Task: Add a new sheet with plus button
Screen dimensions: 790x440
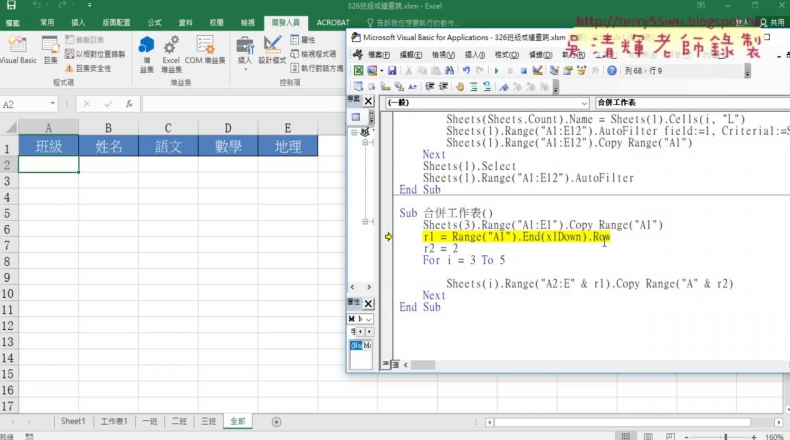Action: tap(276, 422)
